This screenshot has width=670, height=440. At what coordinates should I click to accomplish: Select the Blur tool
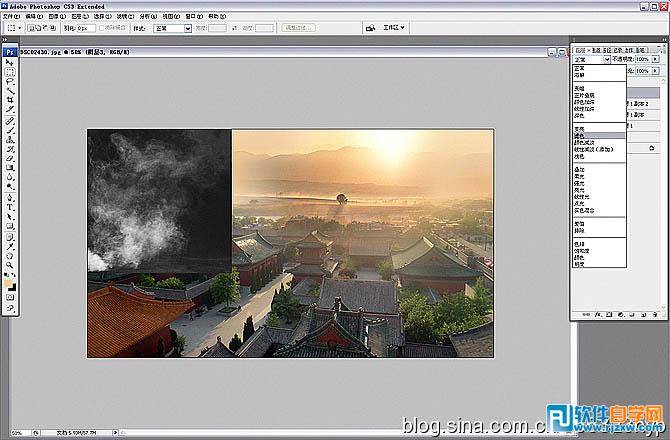(x=10, y=177)
